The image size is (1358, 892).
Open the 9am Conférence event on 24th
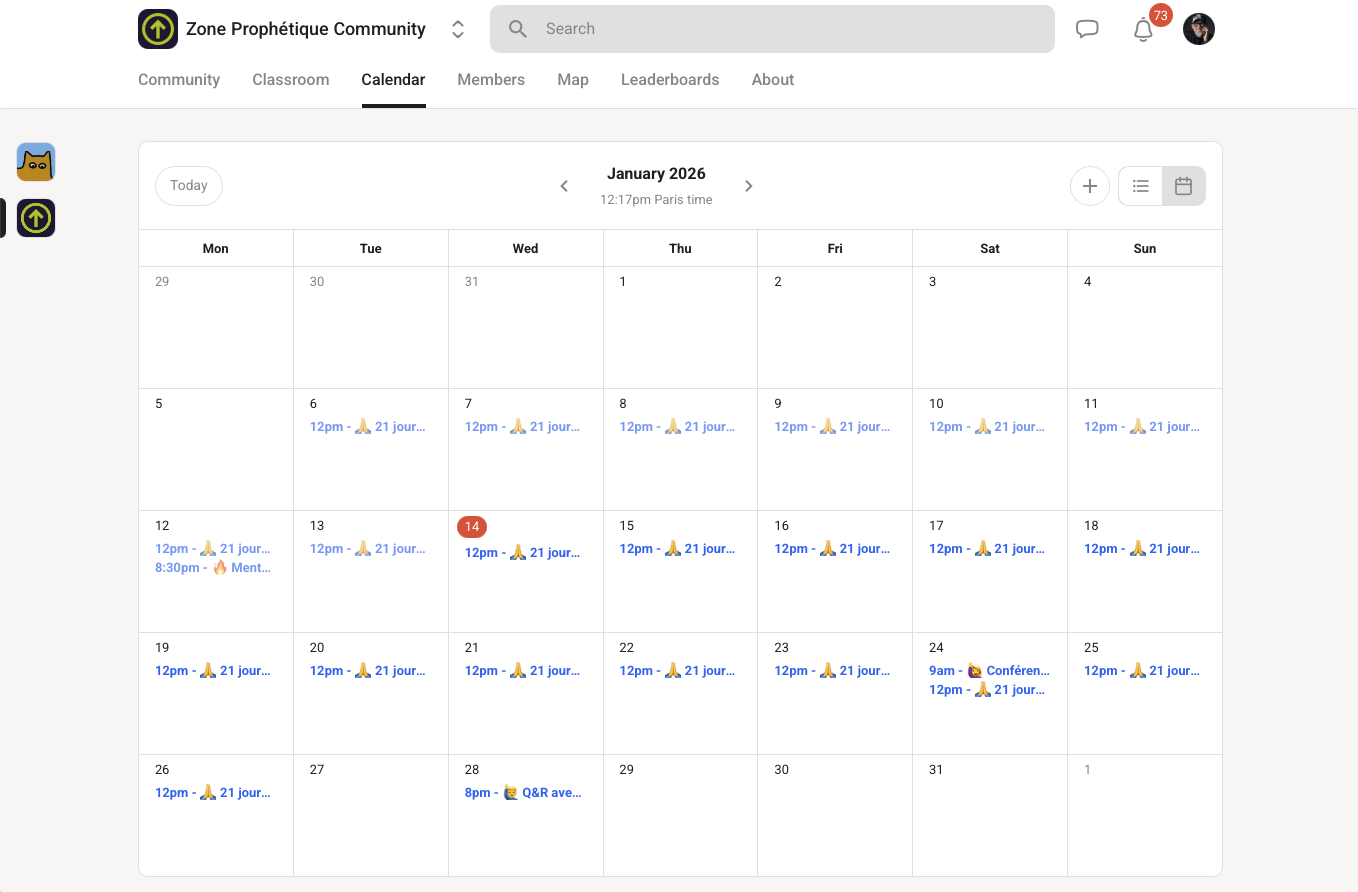tap(989, 671)
